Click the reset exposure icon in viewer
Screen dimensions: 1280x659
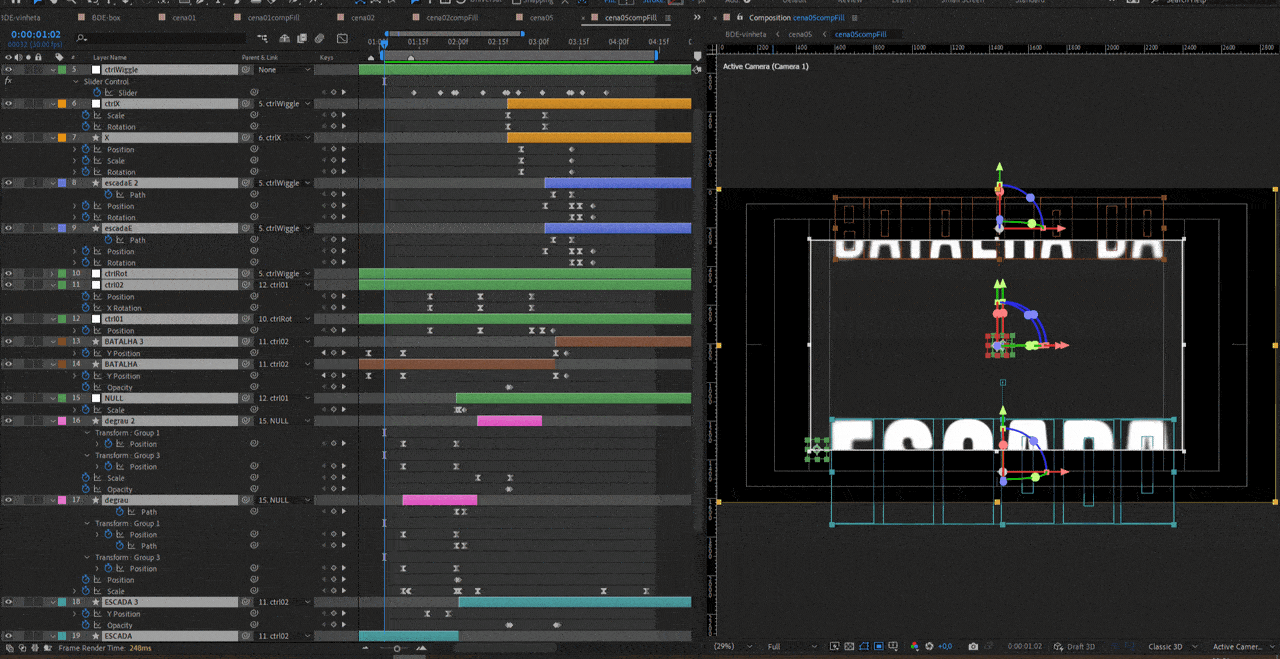click(929, 647)
